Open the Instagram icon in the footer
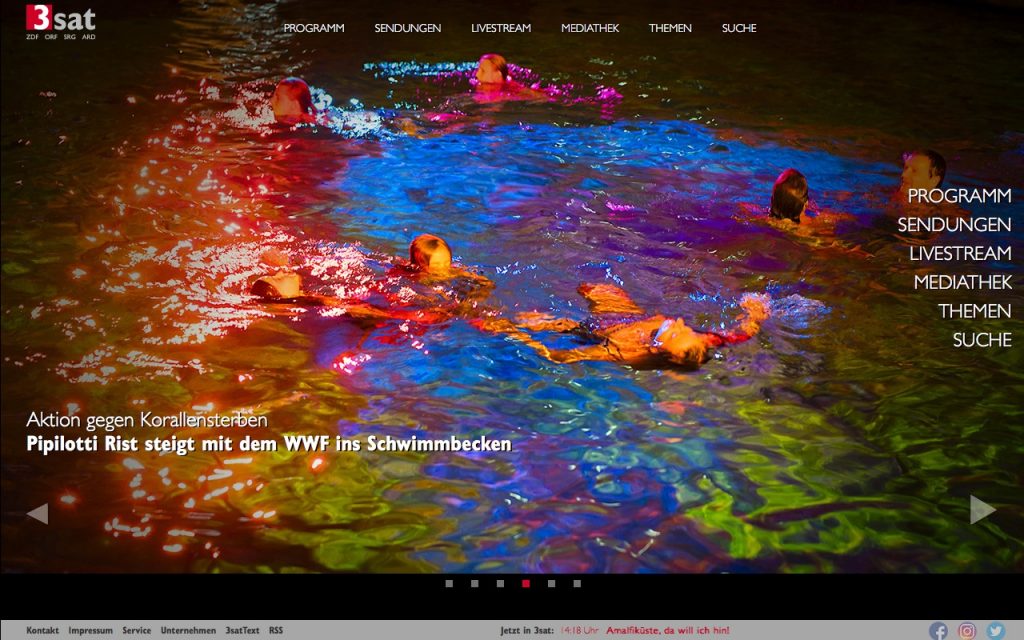Screen dimensions: 1024x640 coord(966,631)
